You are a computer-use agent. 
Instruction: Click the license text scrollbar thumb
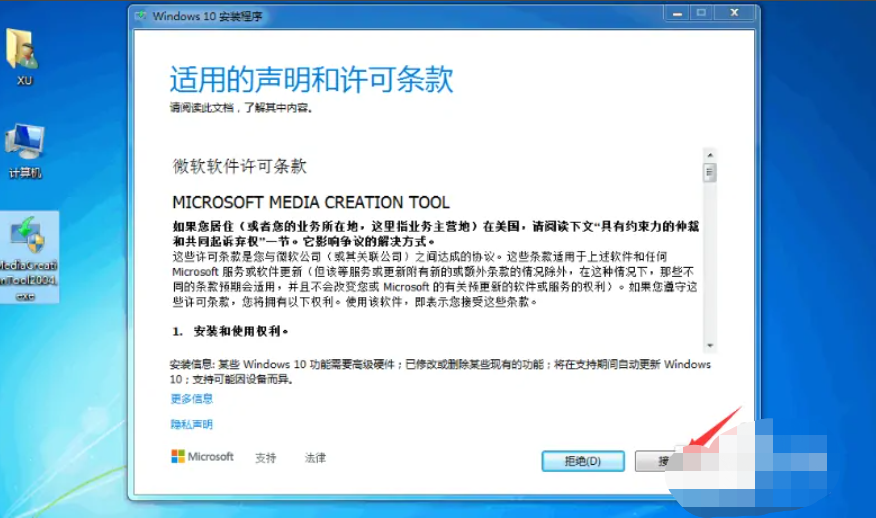tap(710, 173)
